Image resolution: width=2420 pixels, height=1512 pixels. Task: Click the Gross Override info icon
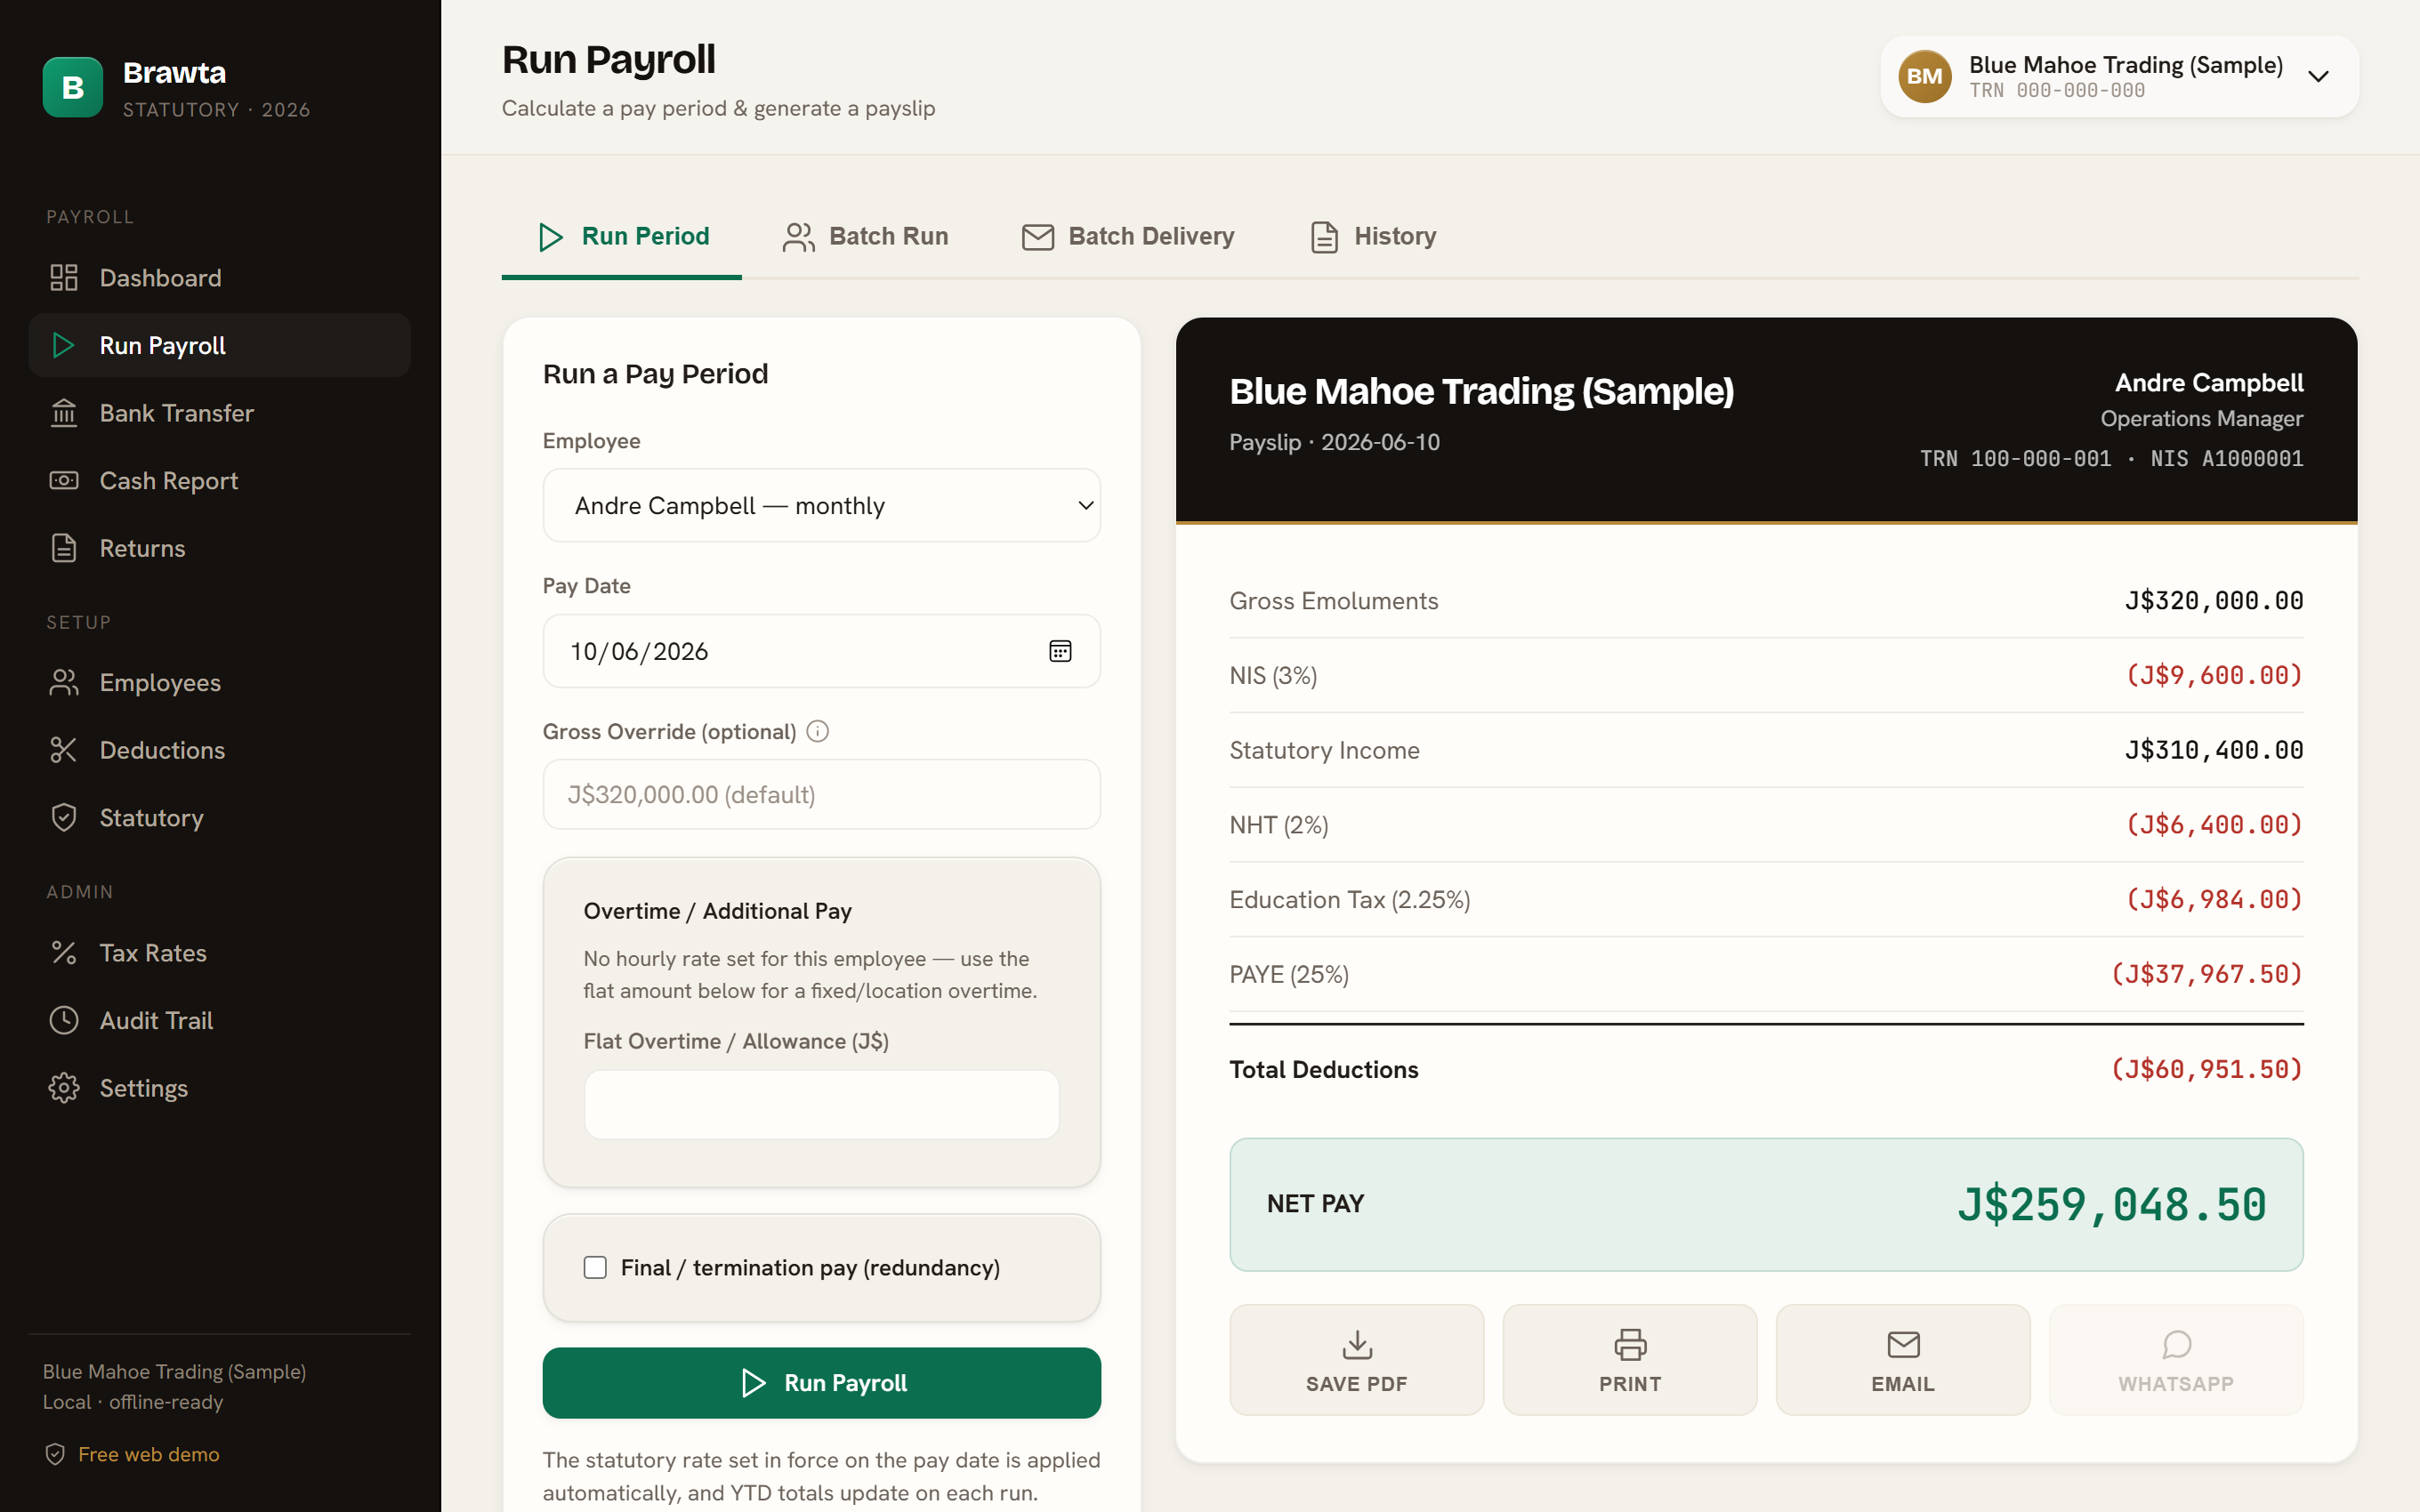point(818,731)
